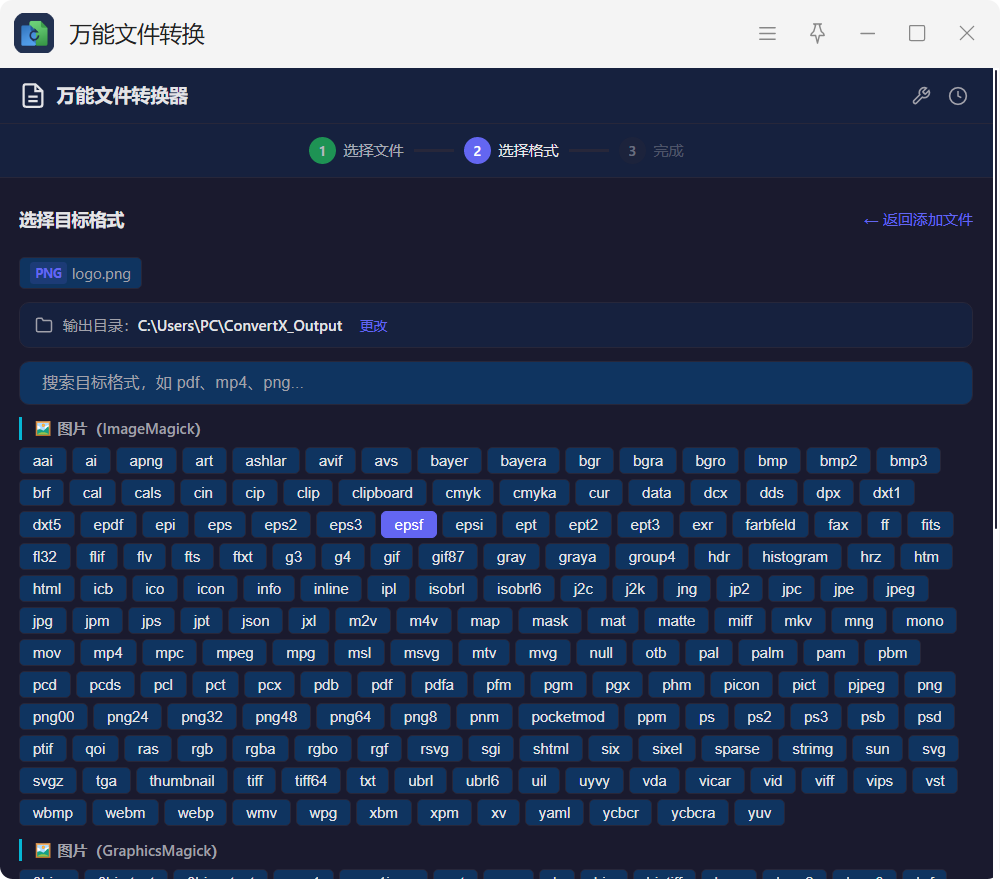
Task: Choose the svgz format
Action: 48,781
